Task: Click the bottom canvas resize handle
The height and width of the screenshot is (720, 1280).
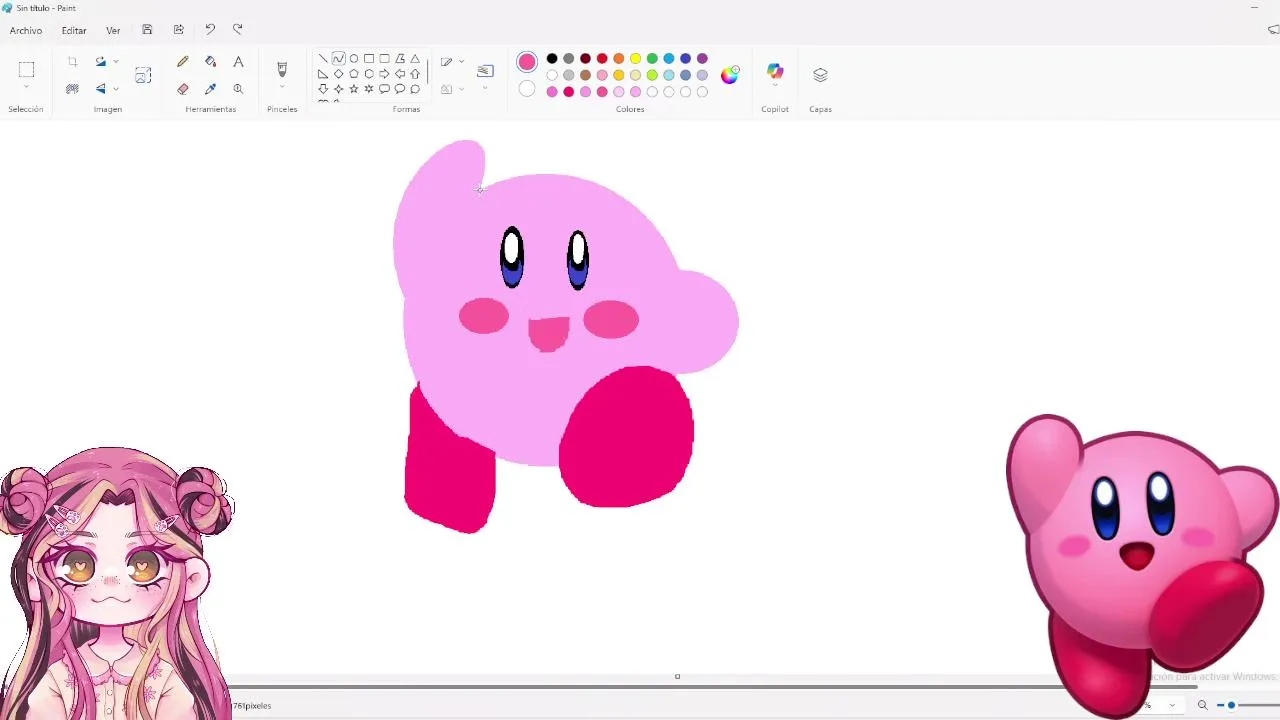Action: (x=677, y=677)
